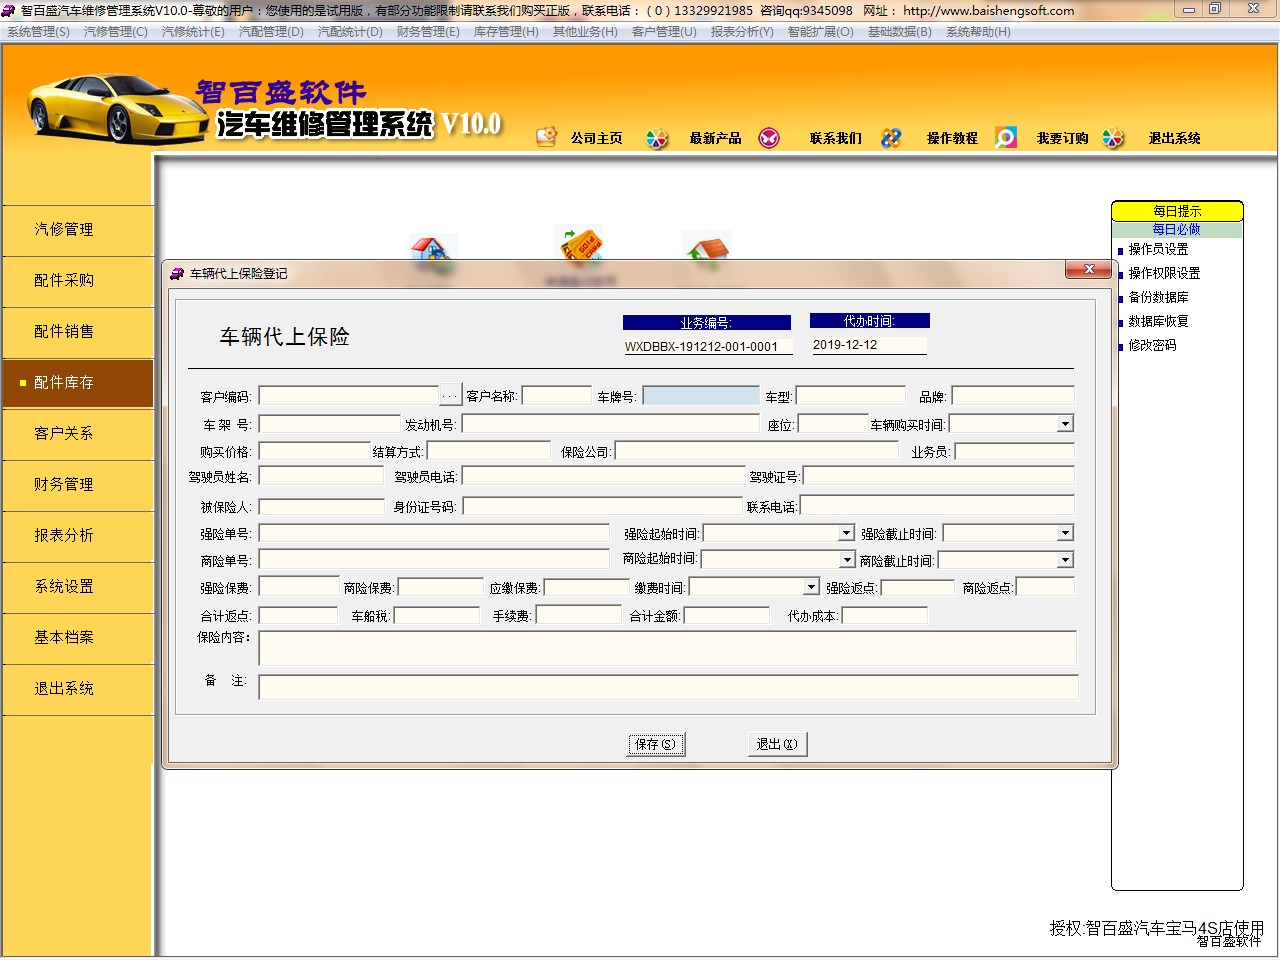Expand the 强险截止时间 dropdown
The image size is (1280, 960).
pos(1065,533)
